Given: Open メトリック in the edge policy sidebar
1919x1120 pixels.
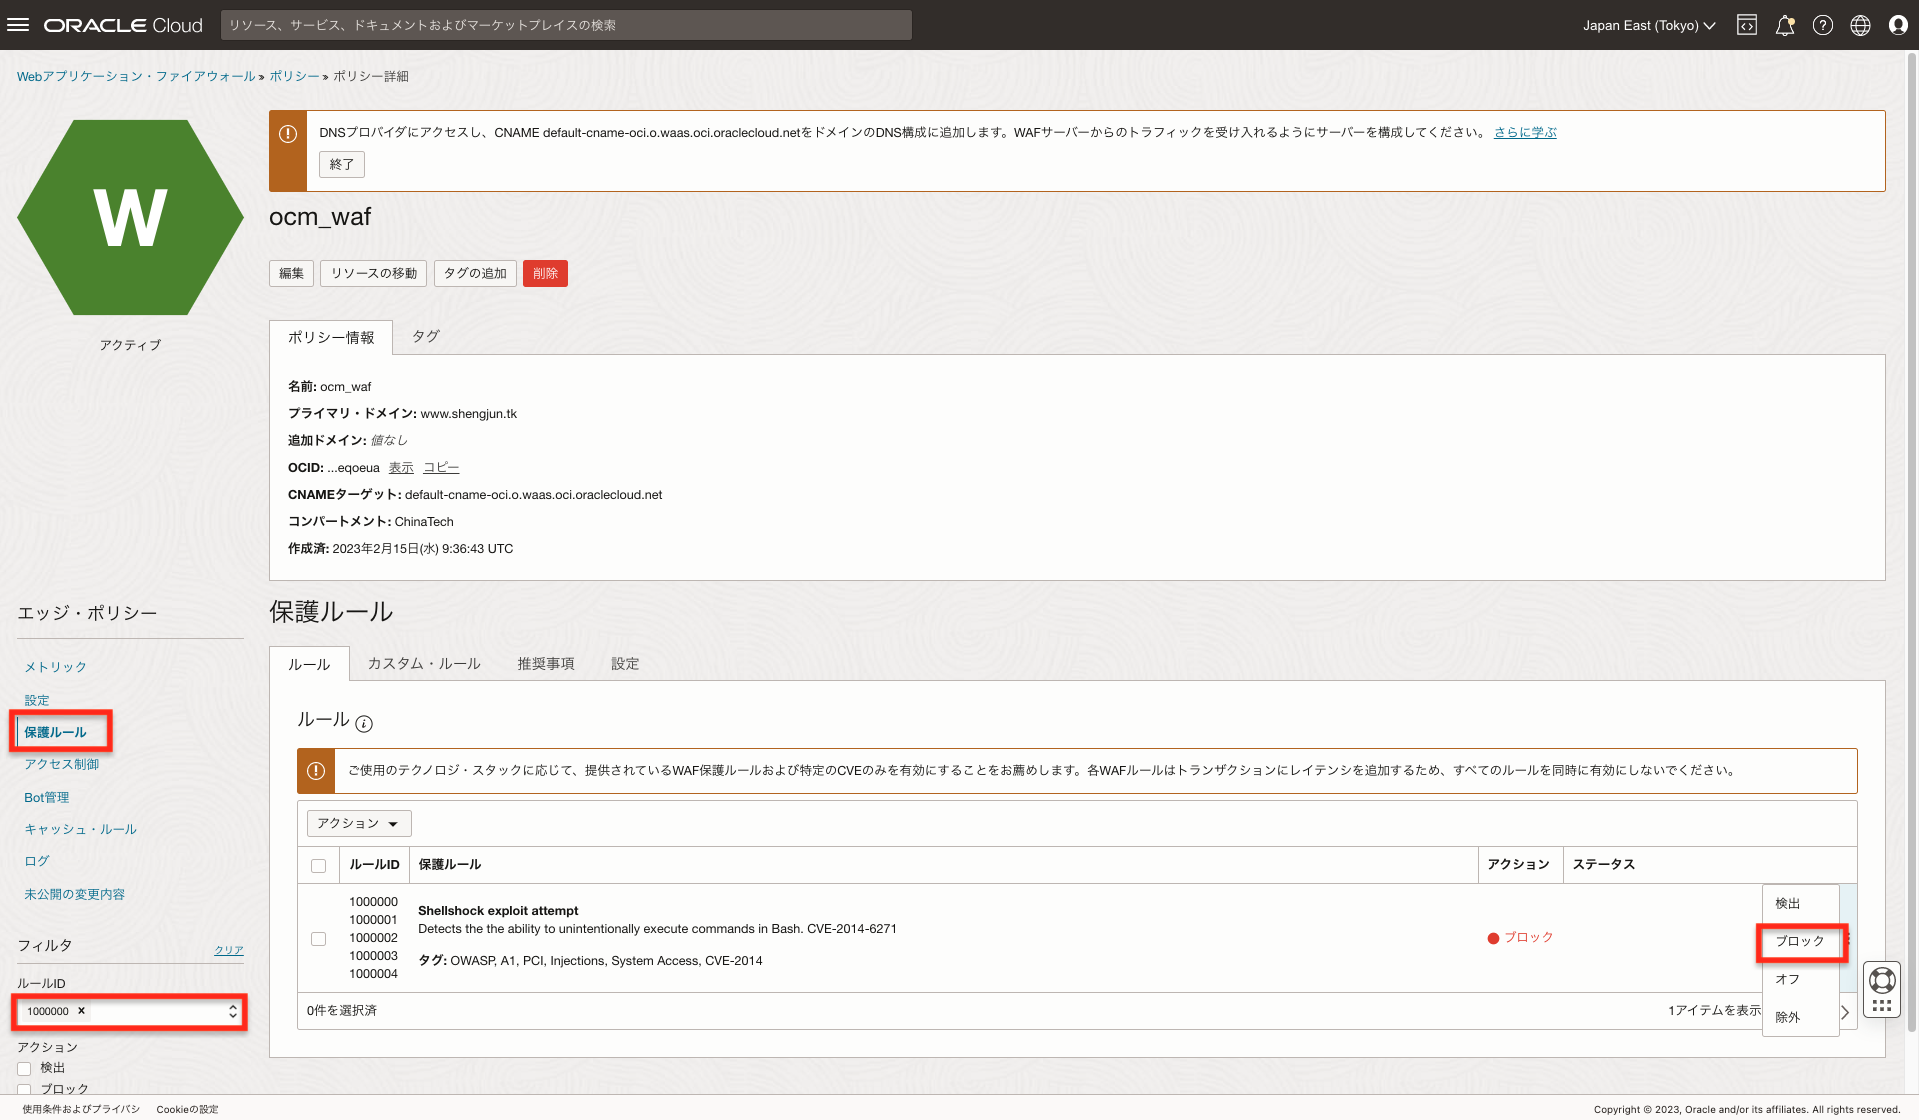Looking at the screenshot, I should 56,667.
